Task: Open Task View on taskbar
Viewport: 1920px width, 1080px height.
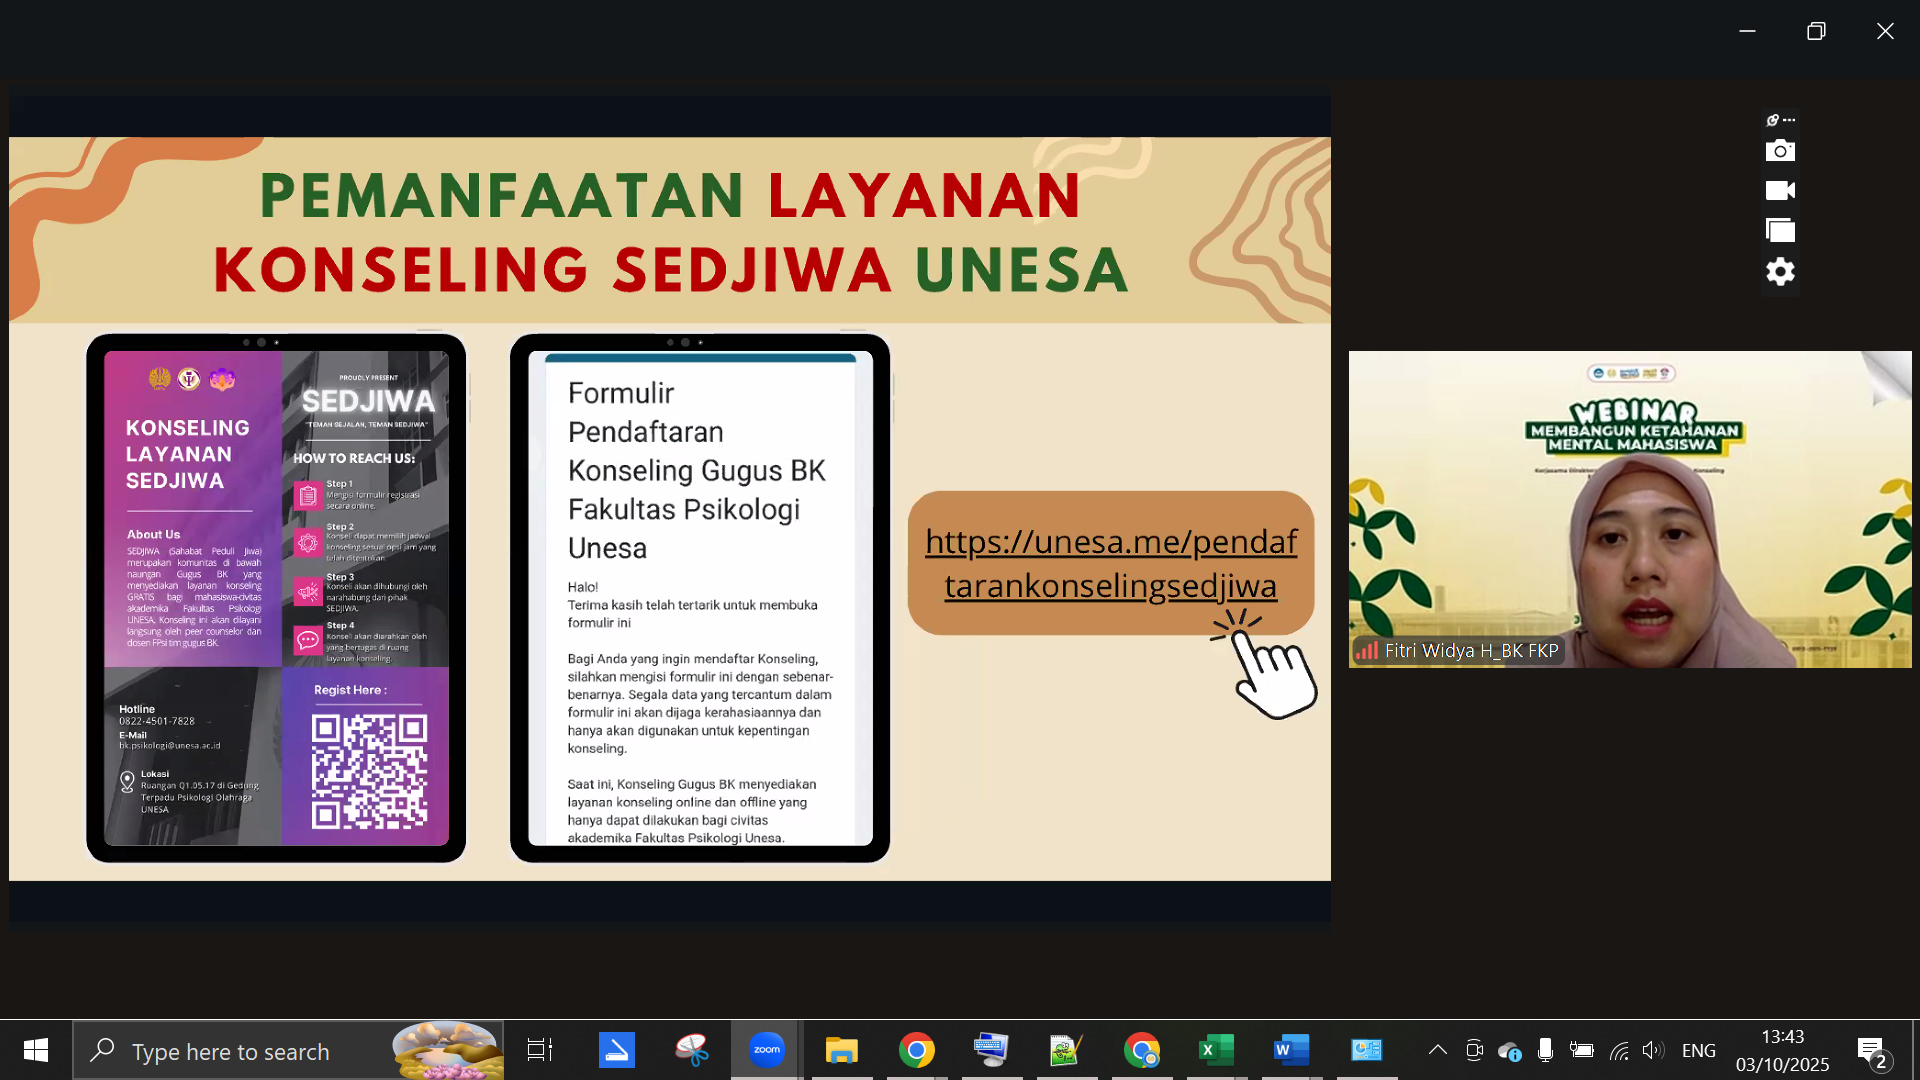Action: tap(540, 1050)
